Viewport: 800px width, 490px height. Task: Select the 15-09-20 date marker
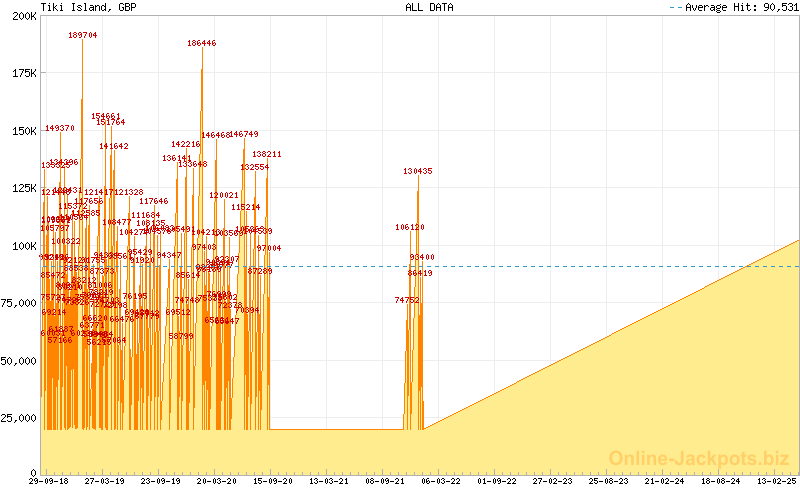tap(274, 482)
